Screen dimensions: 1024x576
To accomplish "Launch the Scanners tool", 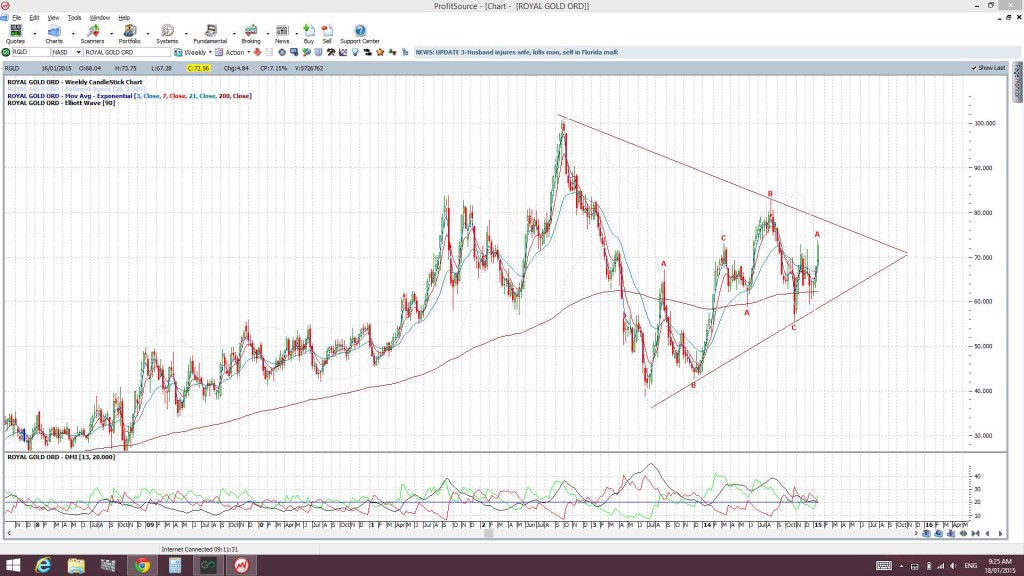I will pyautogui.click(x=92, y=34).
